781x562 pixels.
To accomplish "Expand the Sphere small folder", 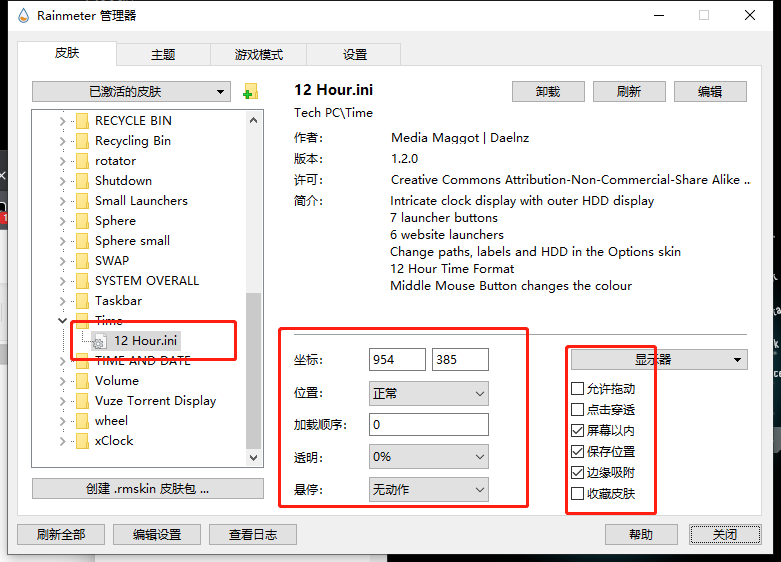I will click(62, 241).
